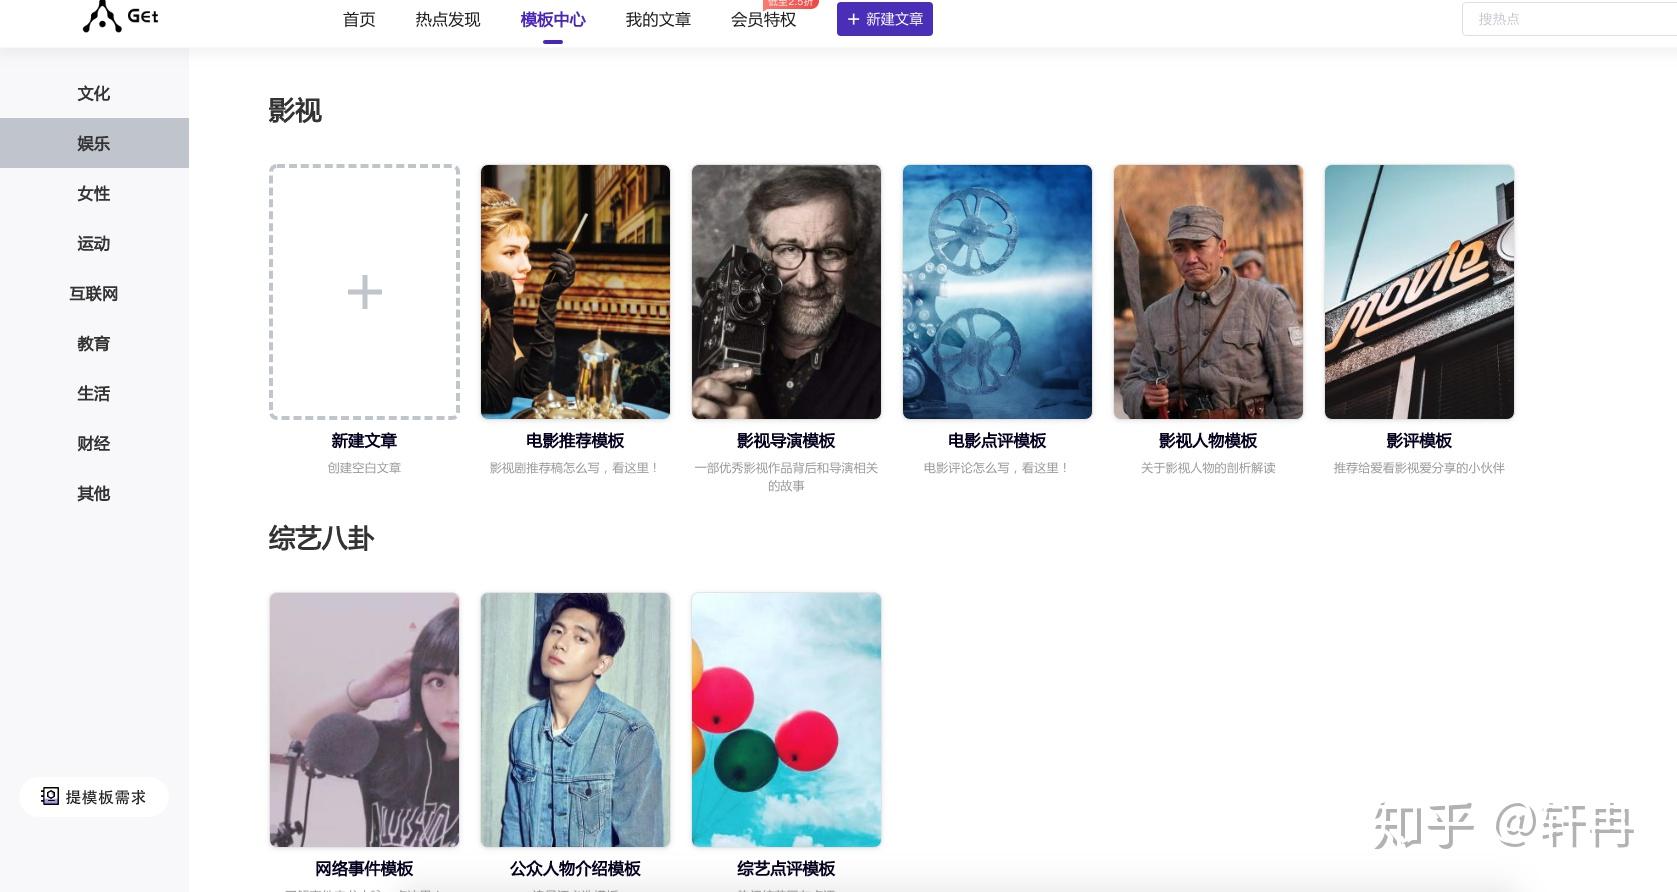Select the 互联网 category in the sidebar
This screenshot has width=1677, height=892.
click(94, 293)
